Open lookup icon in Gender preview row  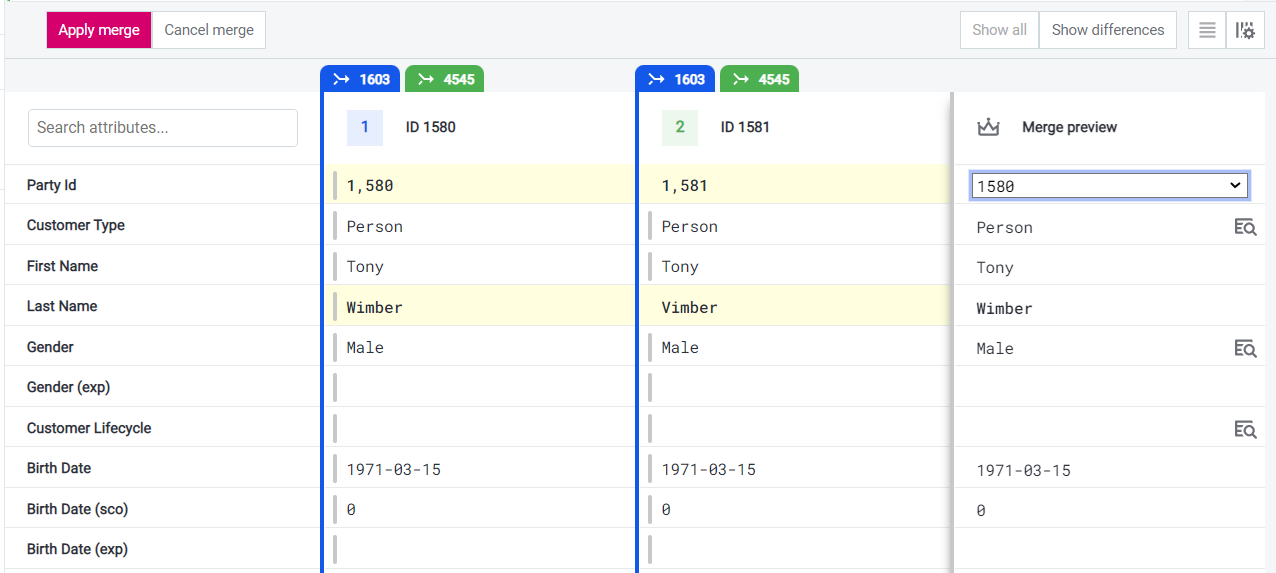pos(1244,348)
